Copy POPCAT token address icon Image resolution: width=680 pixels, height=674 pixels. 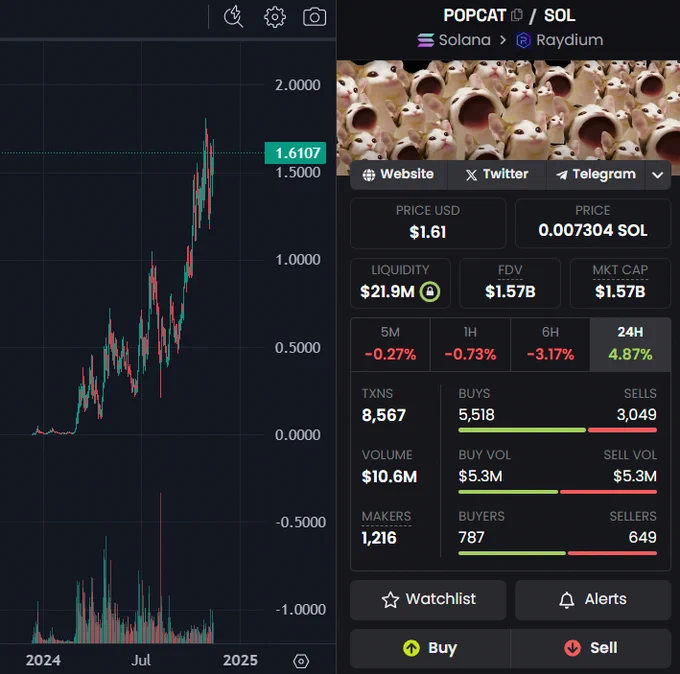517,15
